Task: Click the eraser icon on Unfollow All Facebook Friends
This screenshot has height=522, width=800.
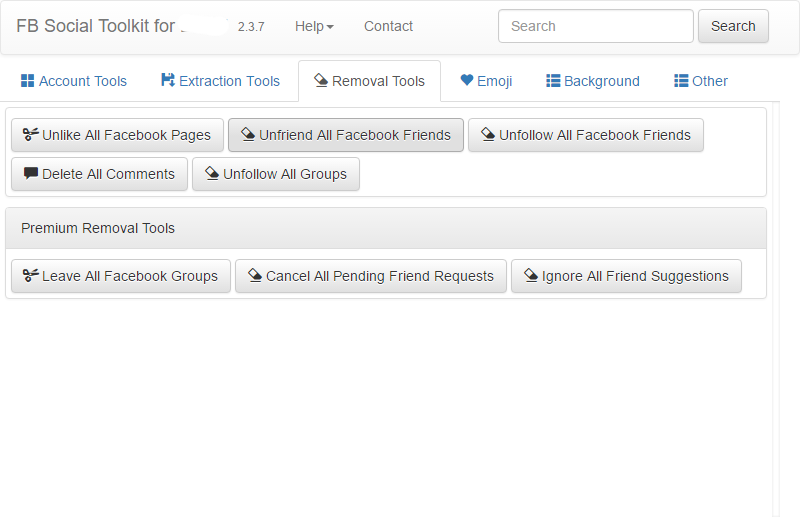Action: tap(488, 134)
